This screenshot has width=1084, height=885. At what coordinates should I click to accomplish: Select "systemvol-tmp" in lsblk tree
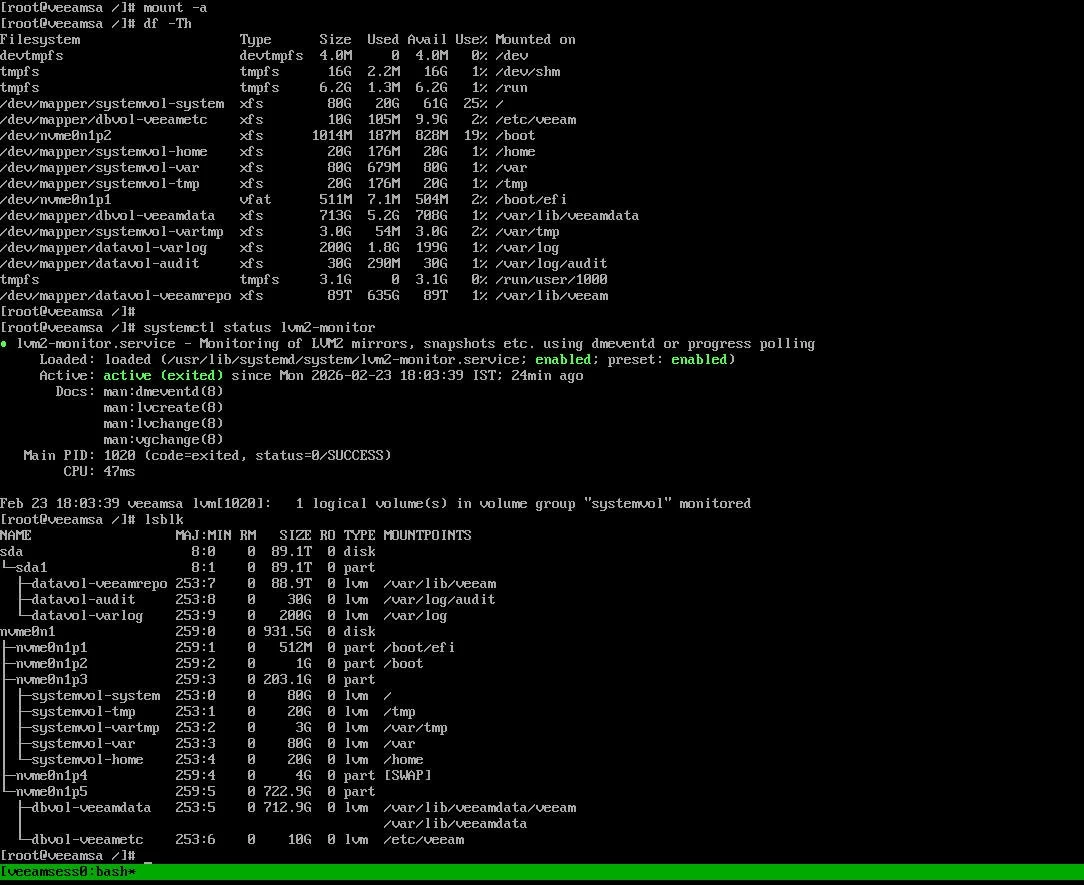[x=84, y=711]
